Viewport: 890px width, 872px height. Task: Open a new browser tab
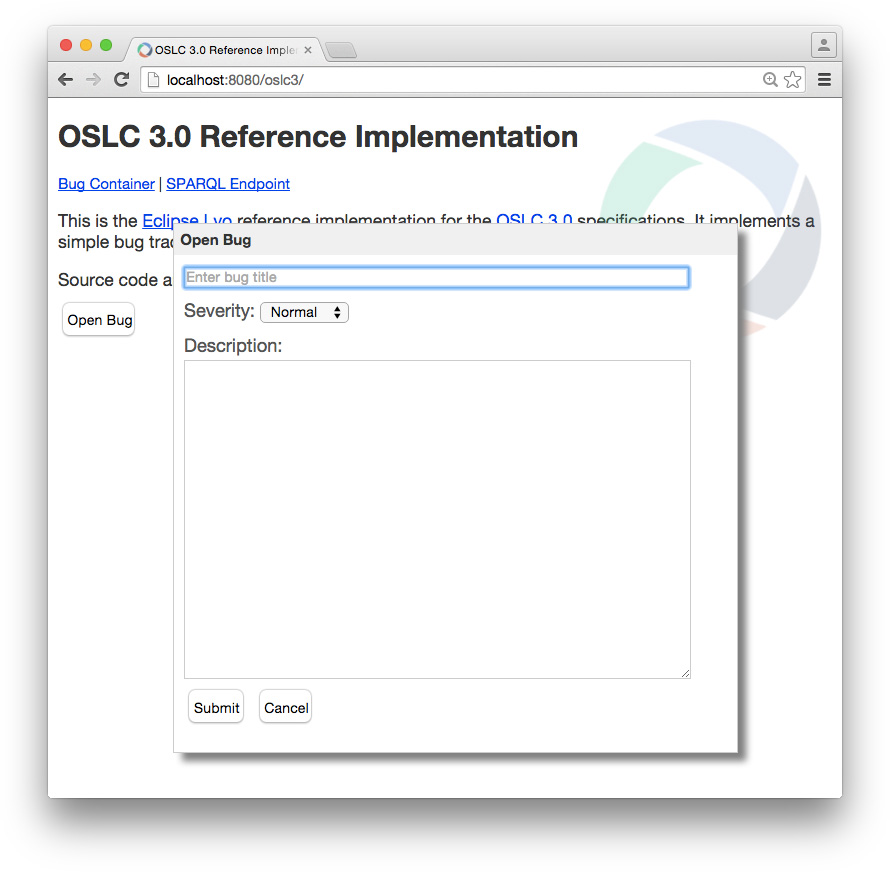[341, 51]
